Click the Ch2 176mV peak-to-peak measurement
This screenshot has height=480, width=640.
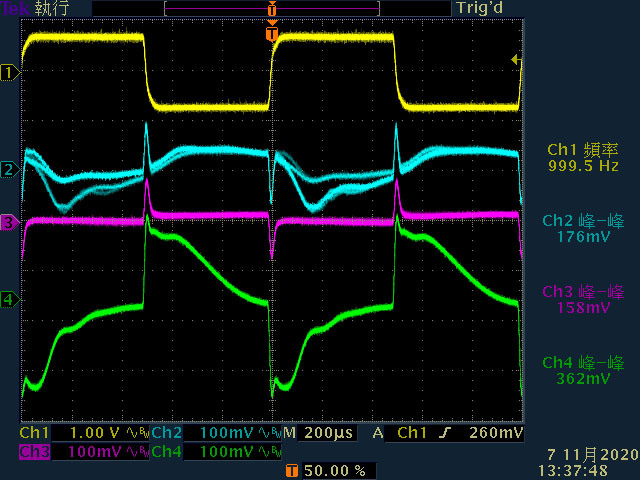(x=583, y=236)
